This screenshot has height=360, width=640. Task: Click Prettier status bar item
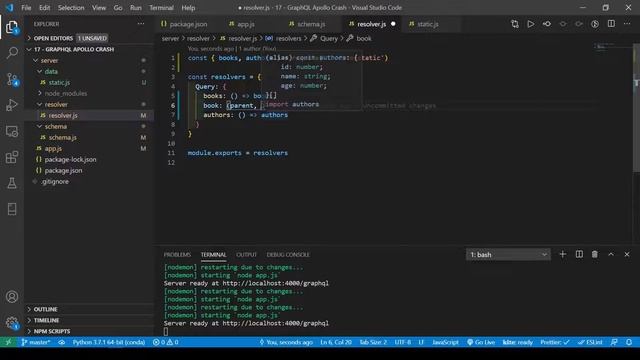(x=555, y=342)
